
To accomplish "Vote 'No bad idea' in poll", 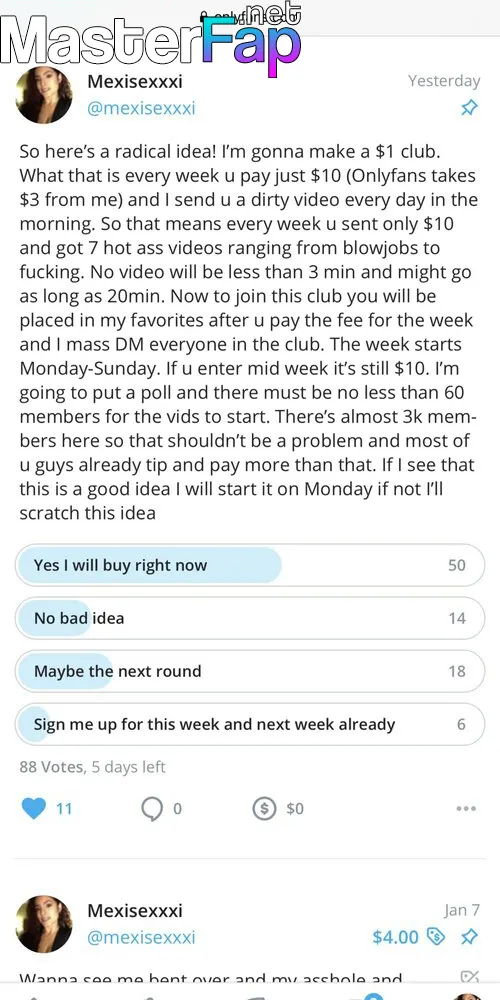I will pyautogui.click(x=250, y=618).
